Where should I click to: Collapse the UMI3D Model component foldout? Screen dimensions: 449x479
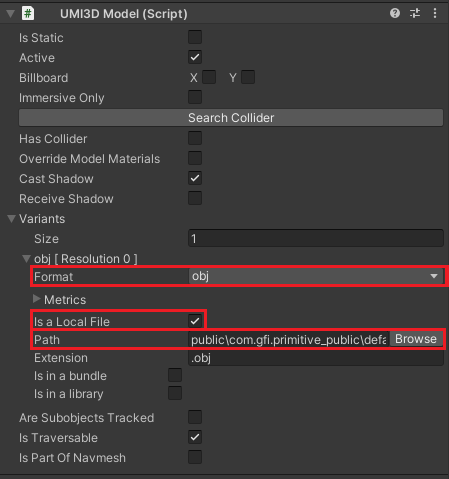11,14
